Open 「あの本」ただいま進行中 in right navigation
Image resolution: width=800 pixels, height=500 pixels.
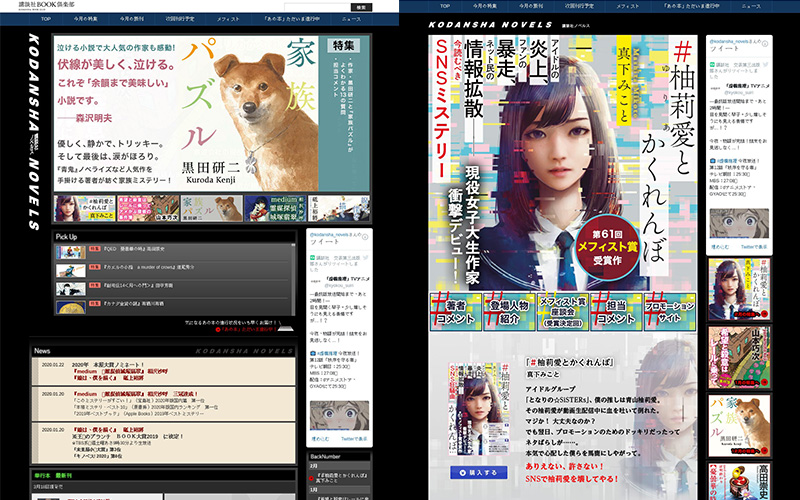coord(692,6)
